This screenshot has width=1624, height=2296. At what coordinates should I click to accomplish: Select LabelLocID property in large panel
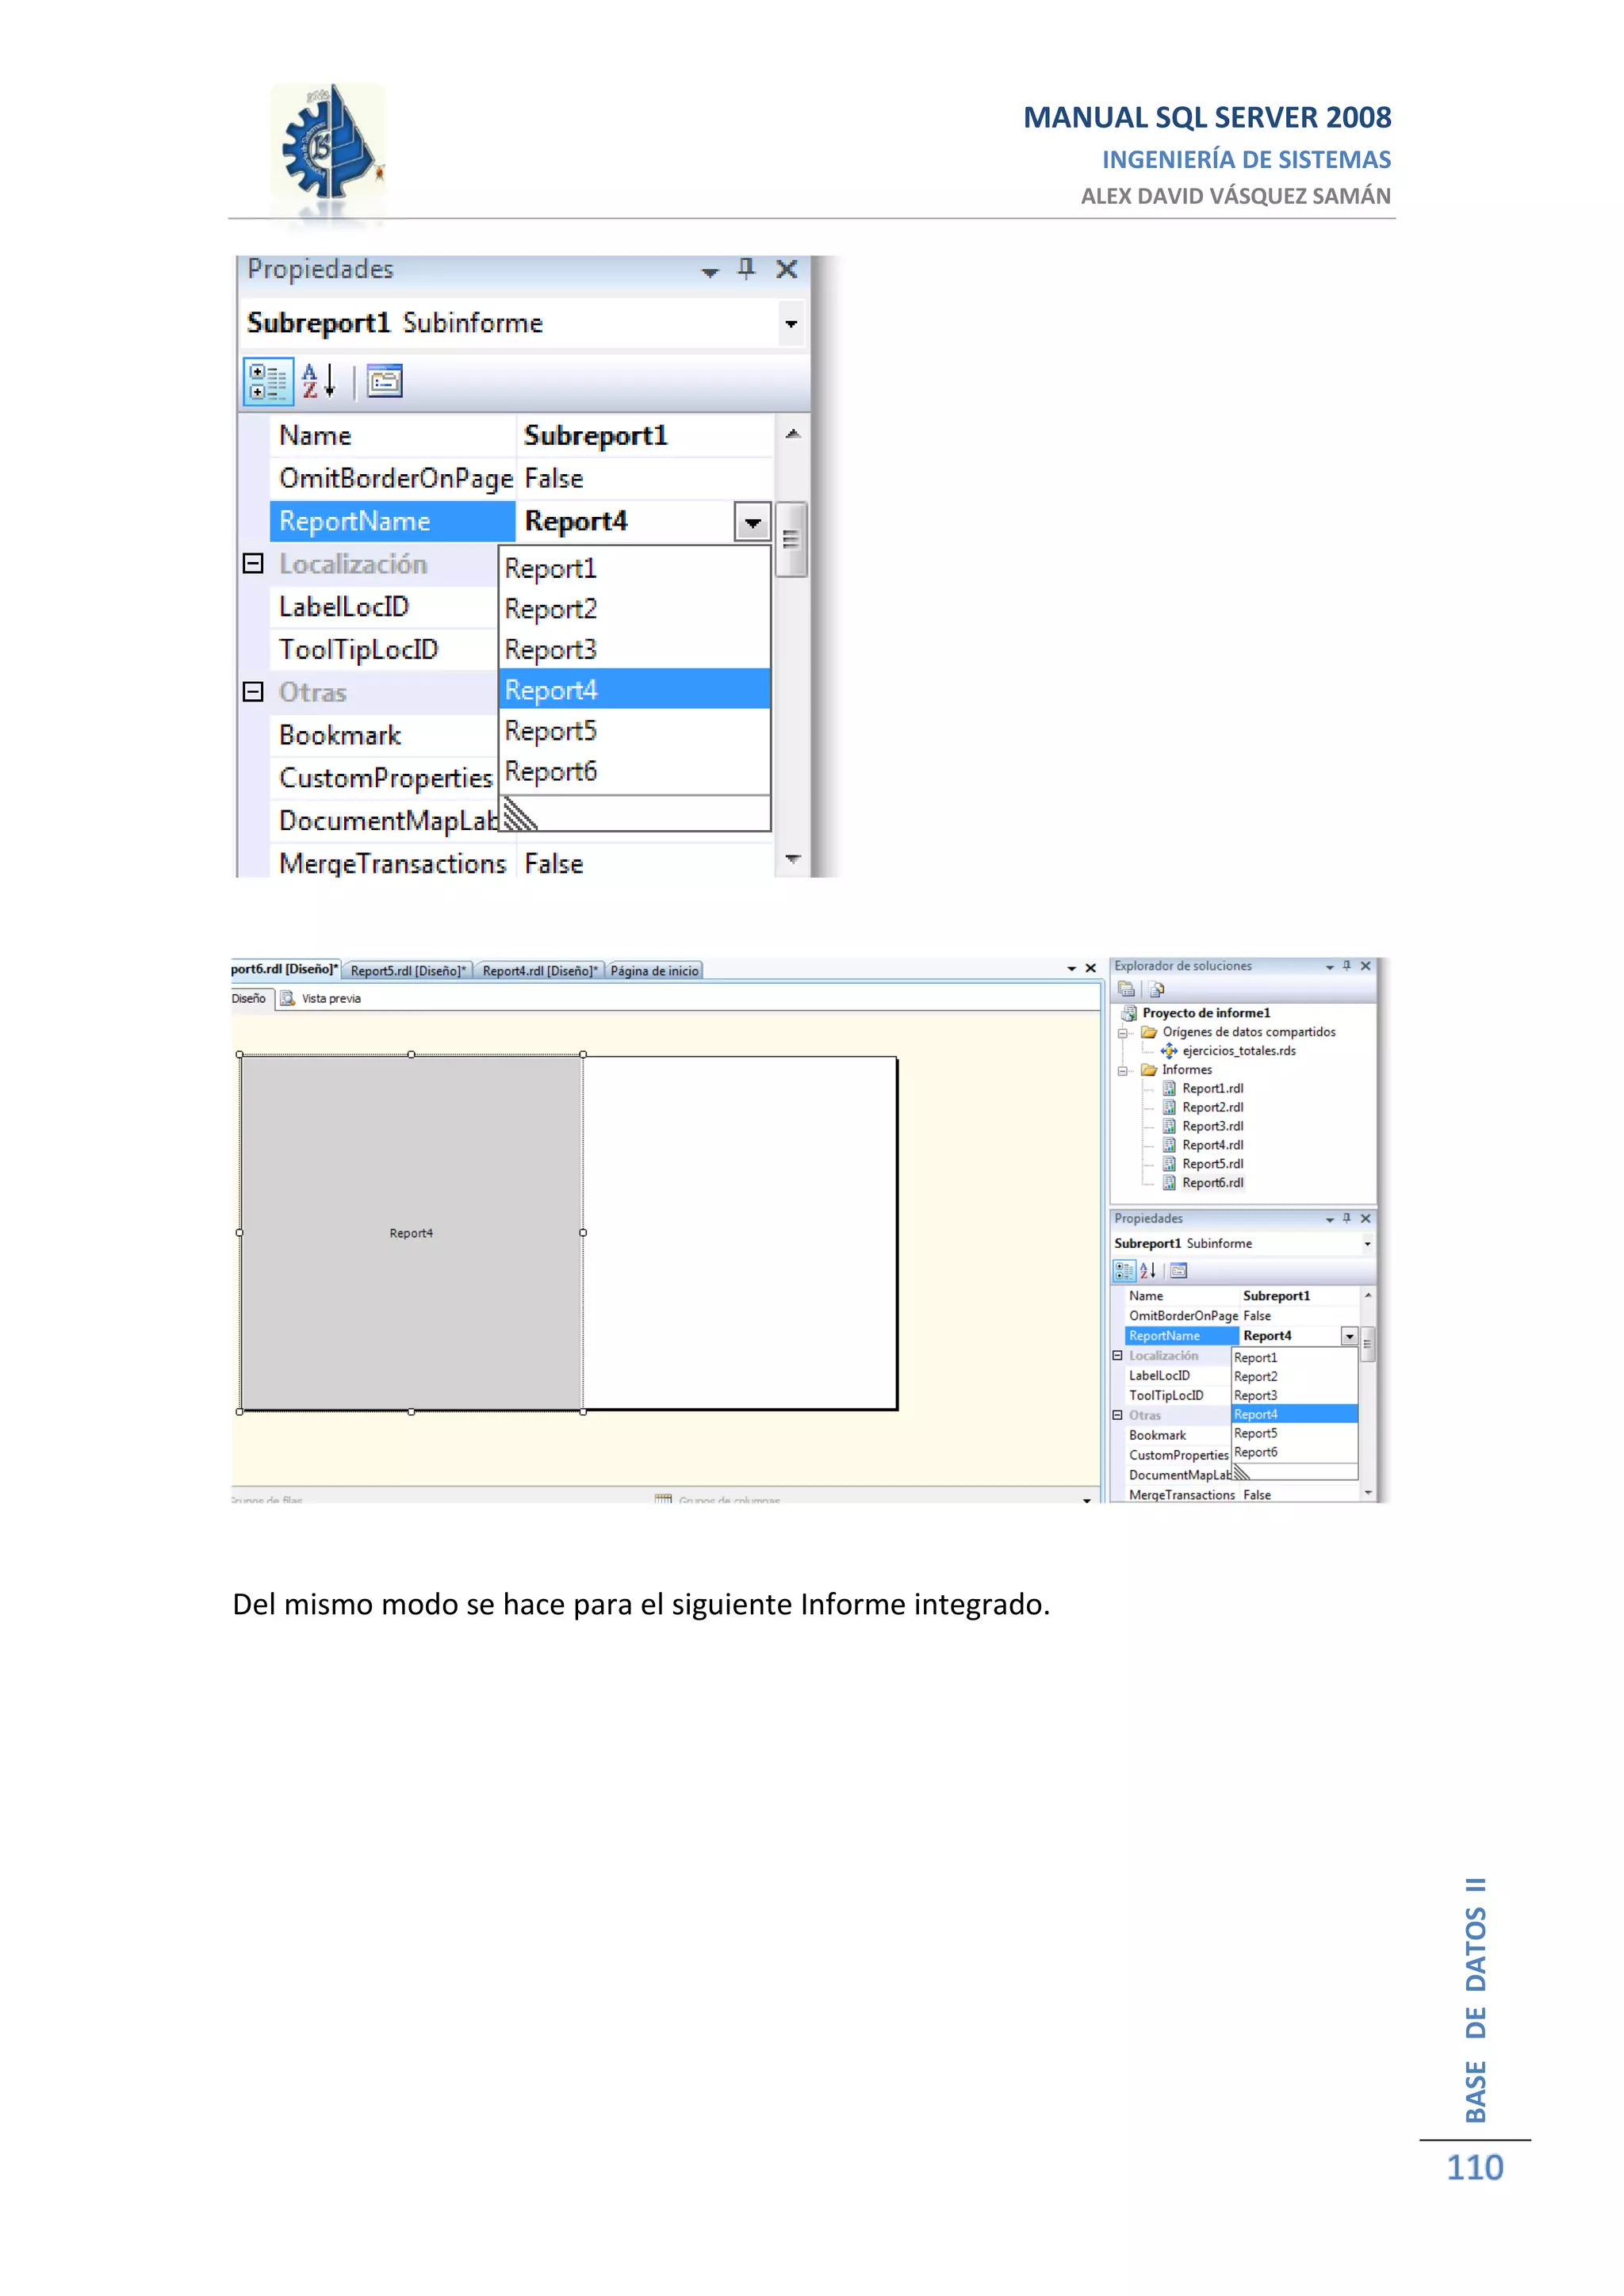384,607
